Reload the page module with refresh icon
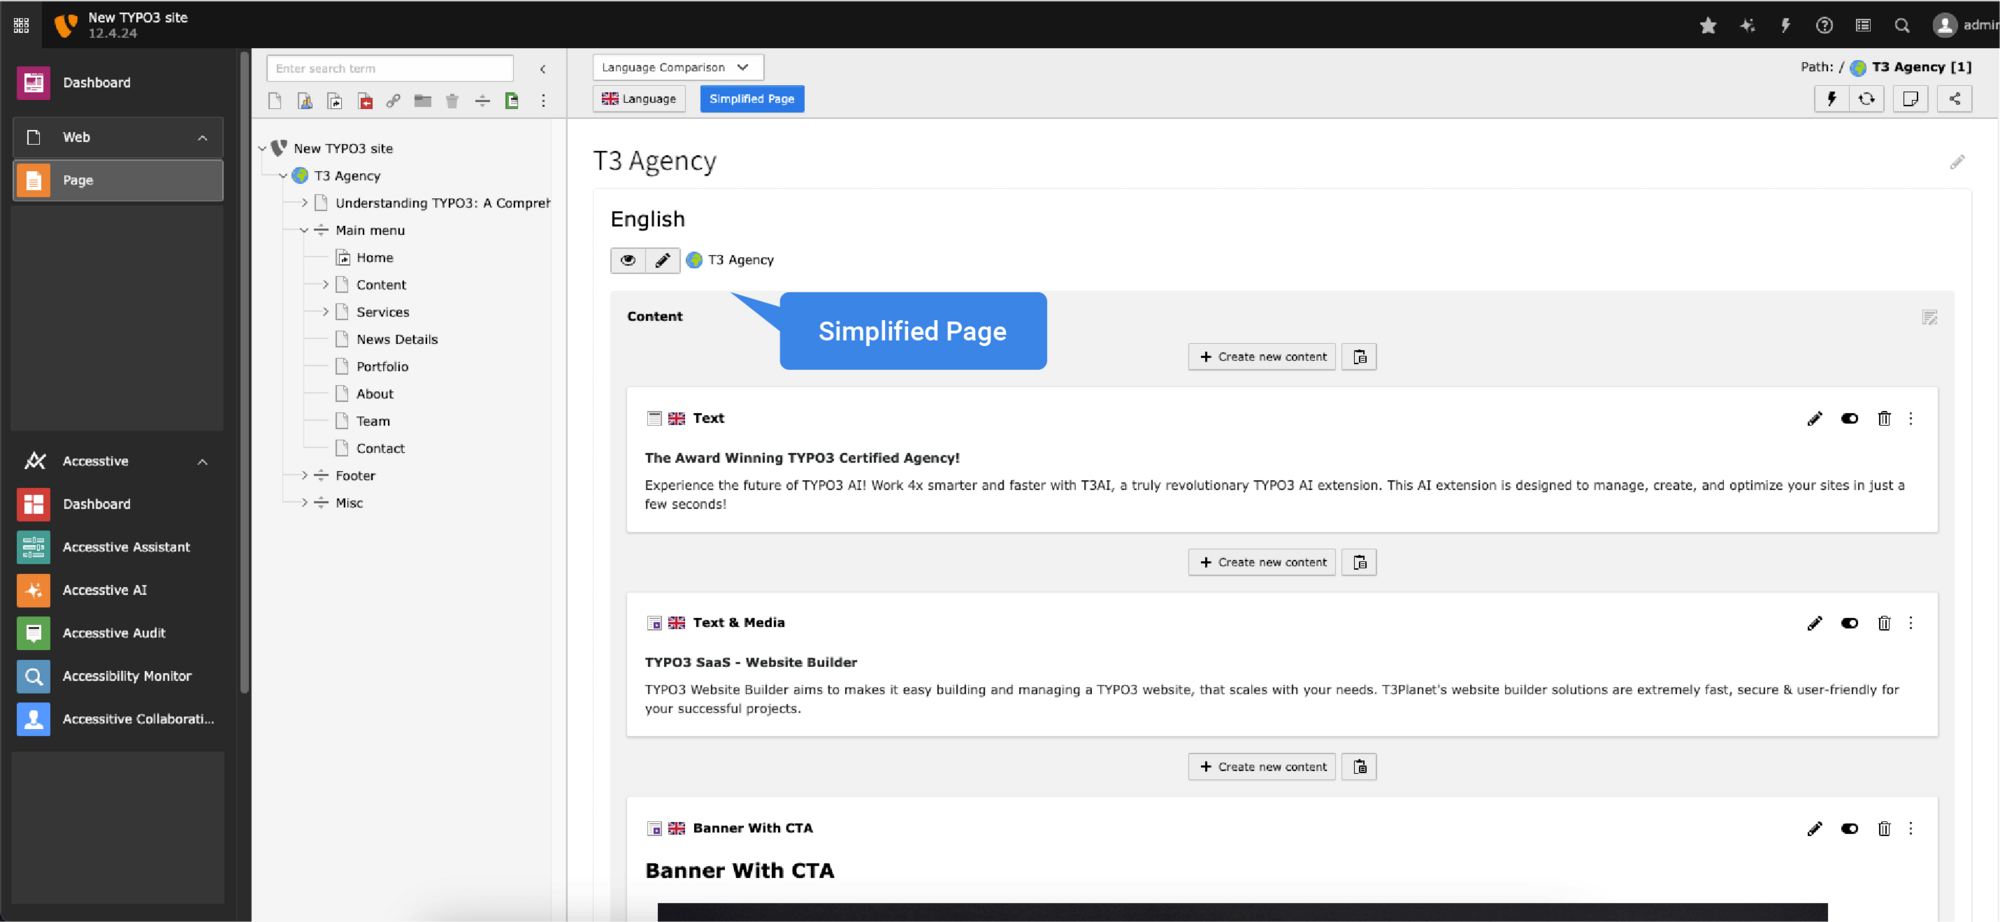This screenshot has height=922, width=2000. click(1866, 99)
